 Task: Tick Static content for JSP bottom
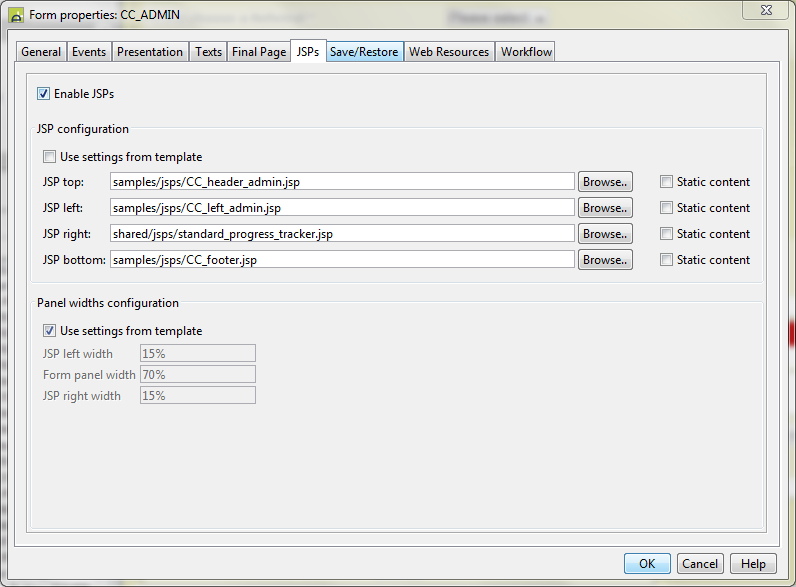pyautogui.click(x=667, y=260)
